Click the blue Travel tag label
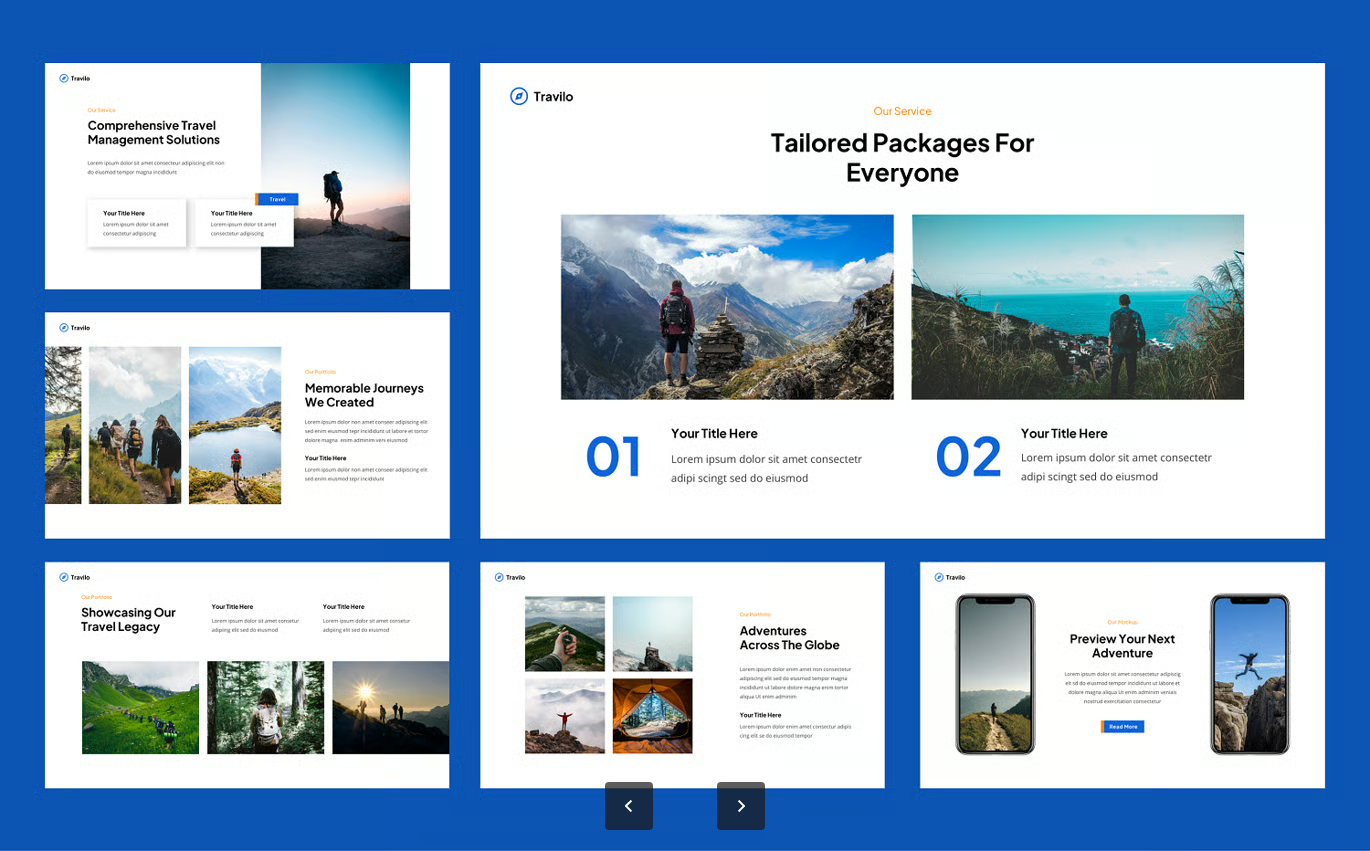The width and height of the screenshot is (1370, 851). coord(277,199)
